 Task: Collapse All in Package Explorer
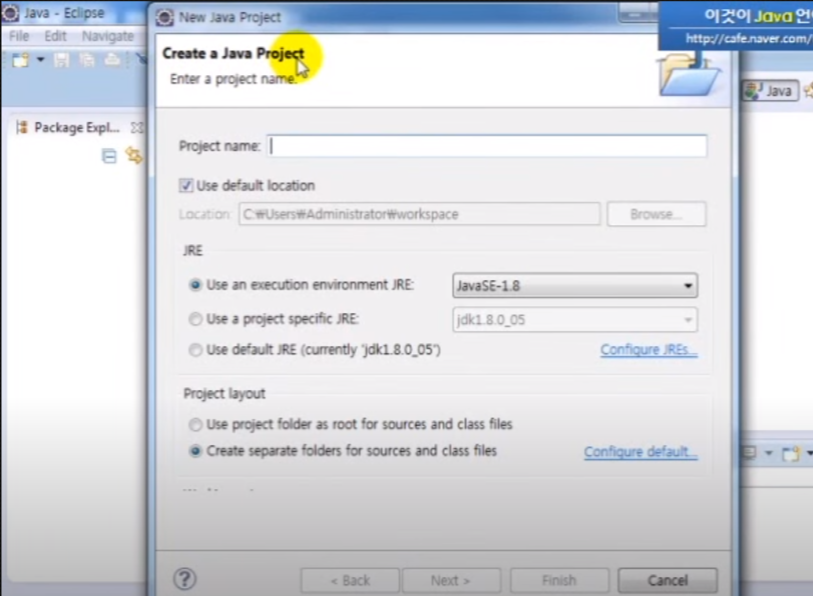click(109, 156)
